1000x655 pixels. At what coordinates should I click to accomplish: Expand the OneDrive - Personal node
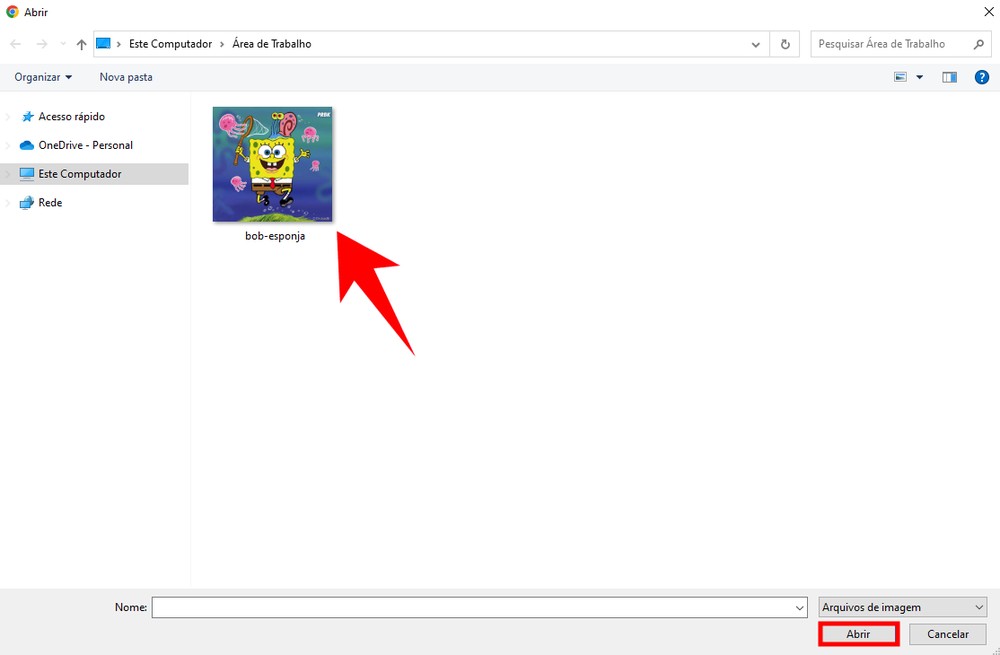point(8,145)
